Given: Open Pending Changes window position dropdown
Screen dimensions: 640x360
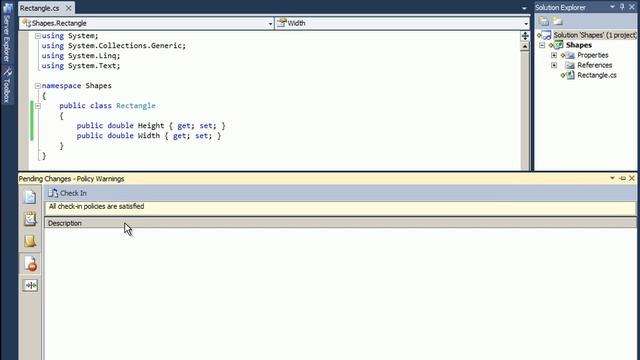Looking at the screenshot, I should point(613,178).
